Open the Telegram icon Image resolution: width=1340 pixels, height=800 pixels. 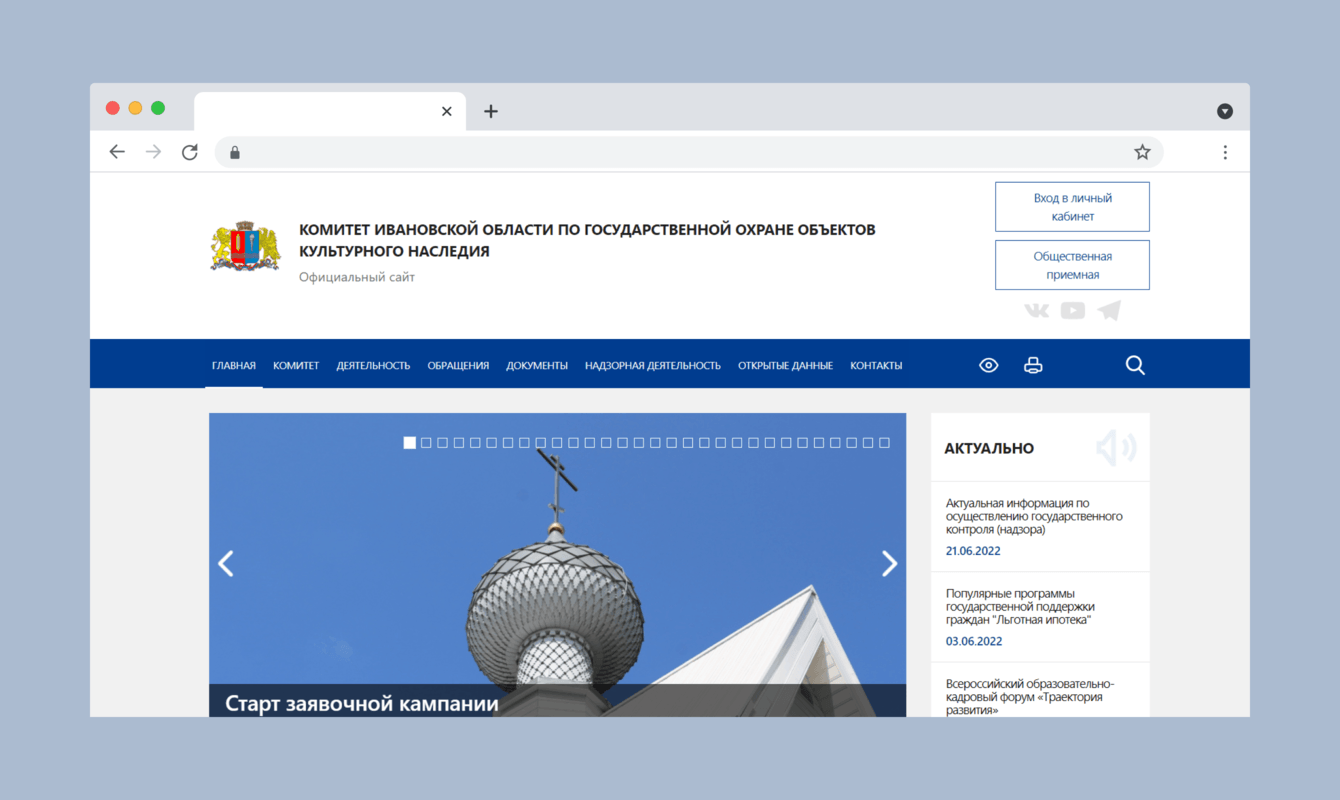1108,310
